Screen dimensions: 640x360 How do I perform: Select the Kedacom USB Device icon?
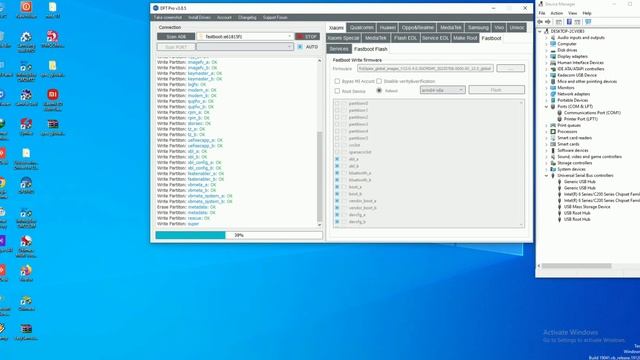553,75
